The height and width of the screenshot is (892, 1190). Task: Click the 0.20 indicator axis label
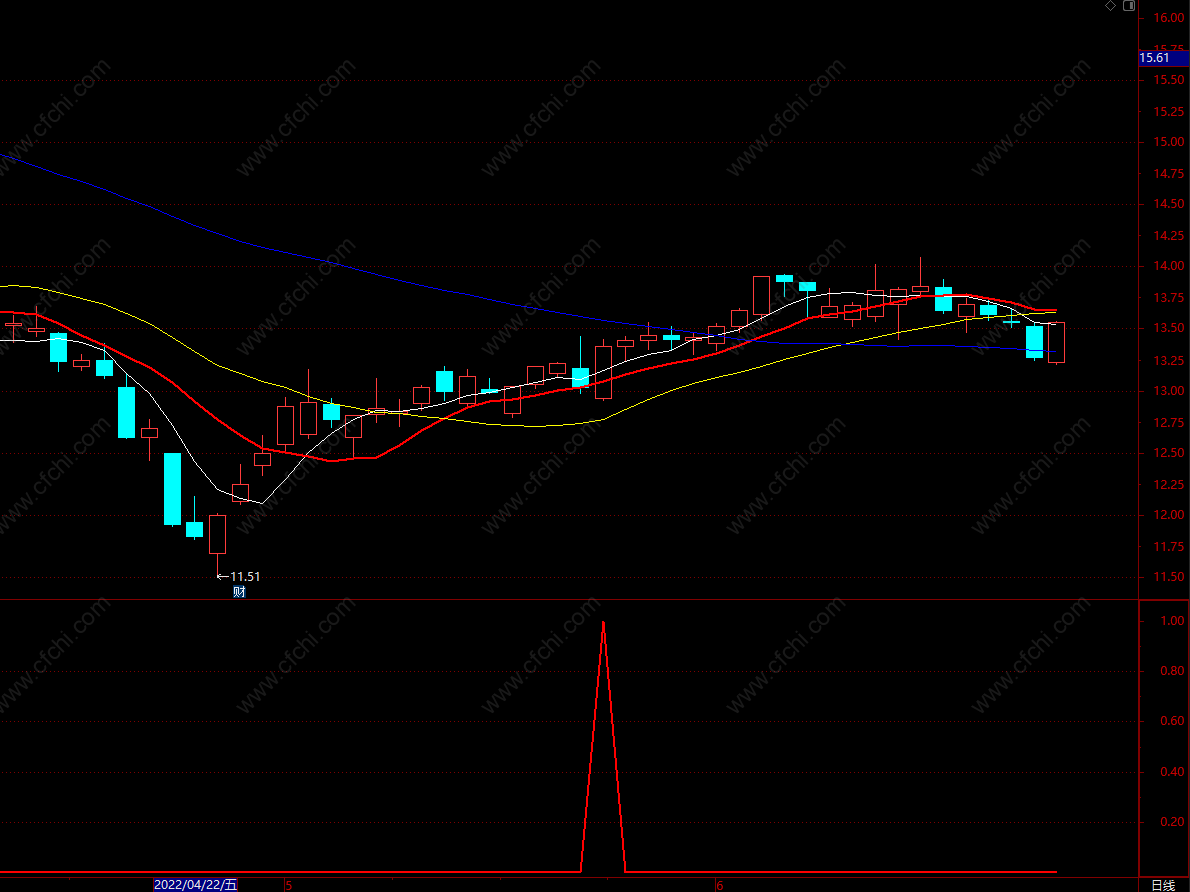click(x=1172, y=822)
